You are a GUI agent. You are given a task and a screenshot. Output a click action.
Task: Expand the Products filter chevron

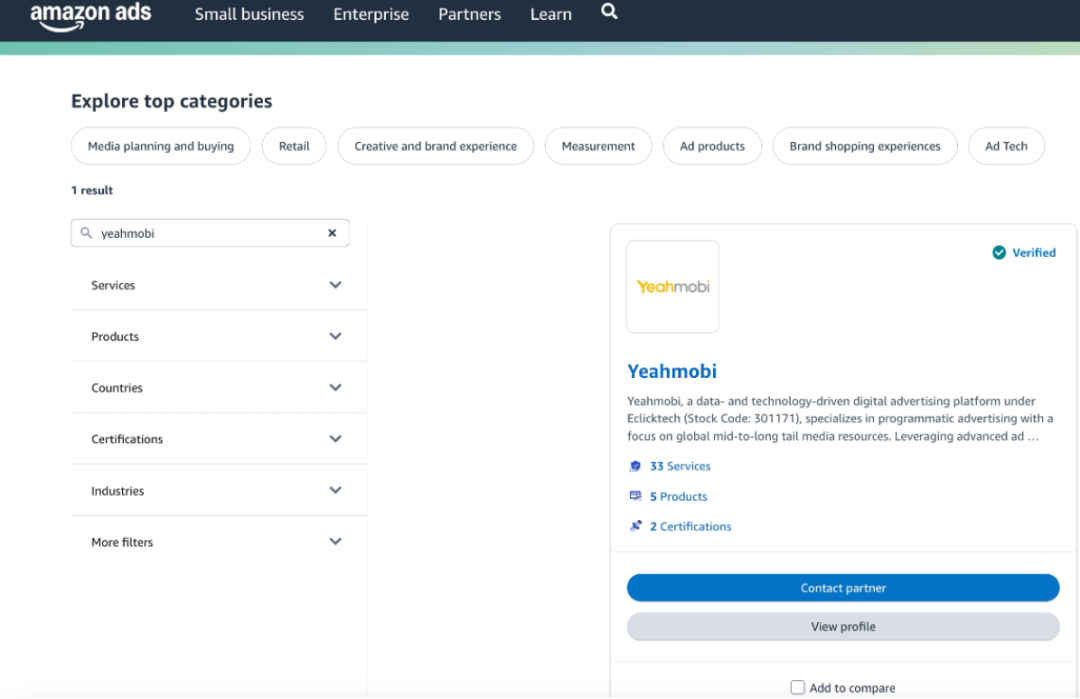335,336
